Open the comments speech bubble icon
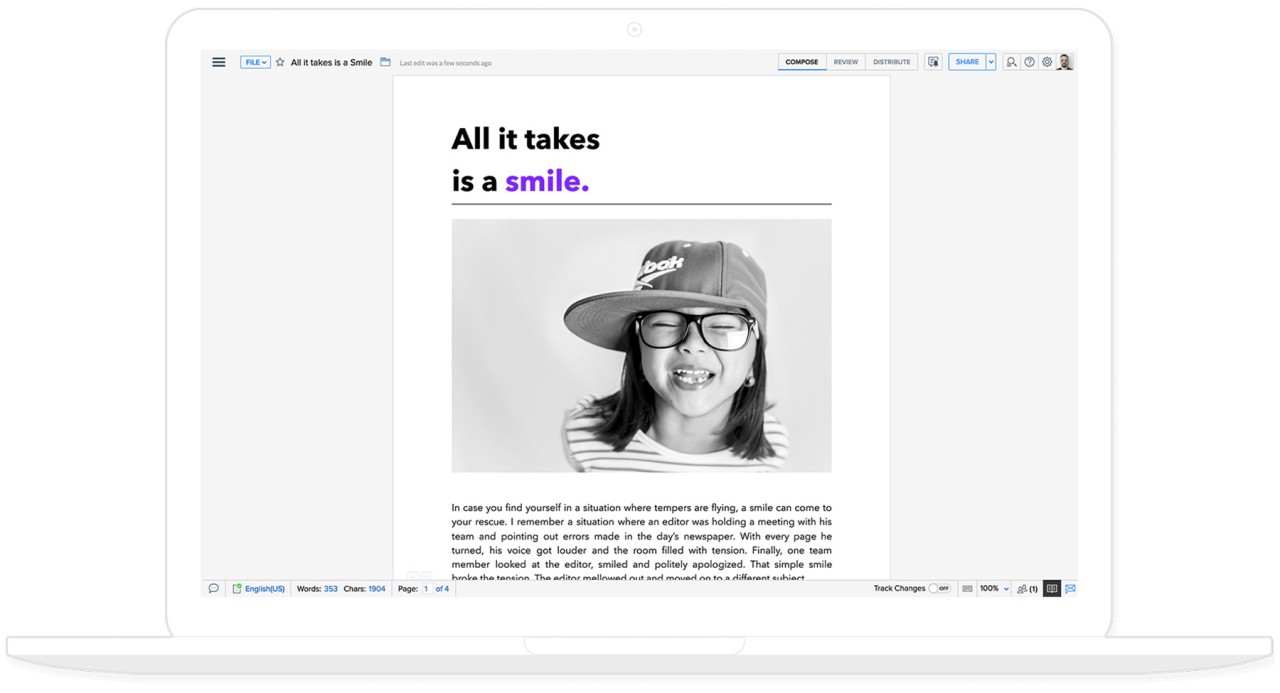This screenshot has width=1280, height=693. [213, 589]
